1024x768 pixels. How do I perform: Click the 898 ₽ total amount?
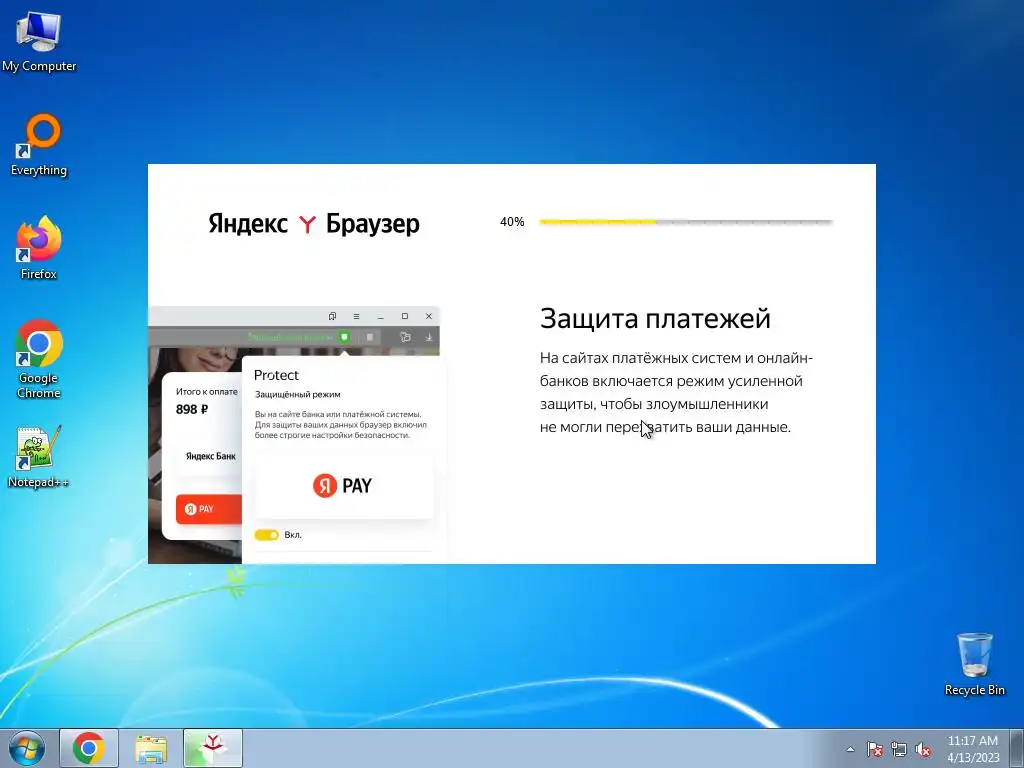tap(192, 409)
